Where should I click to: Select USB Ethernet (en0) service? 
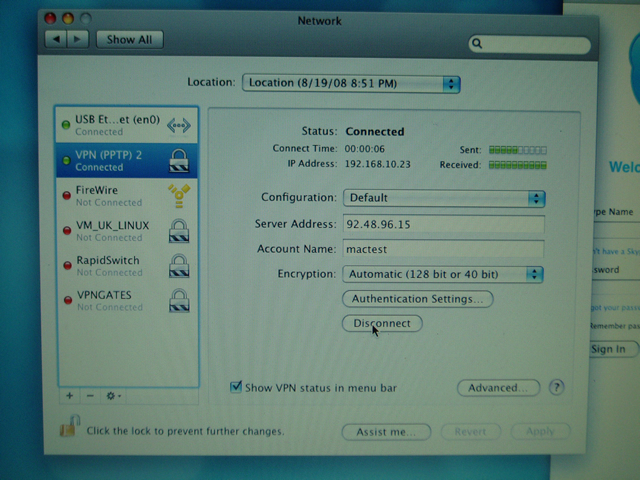[127, 125]
